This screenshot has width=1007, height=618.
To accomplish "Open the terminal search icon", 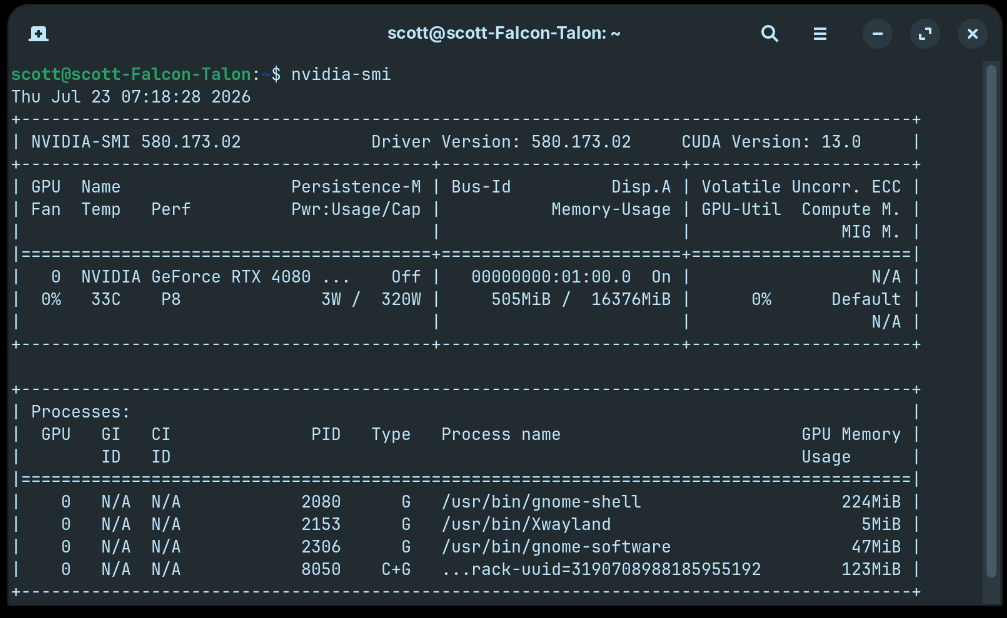I will 769,33.
